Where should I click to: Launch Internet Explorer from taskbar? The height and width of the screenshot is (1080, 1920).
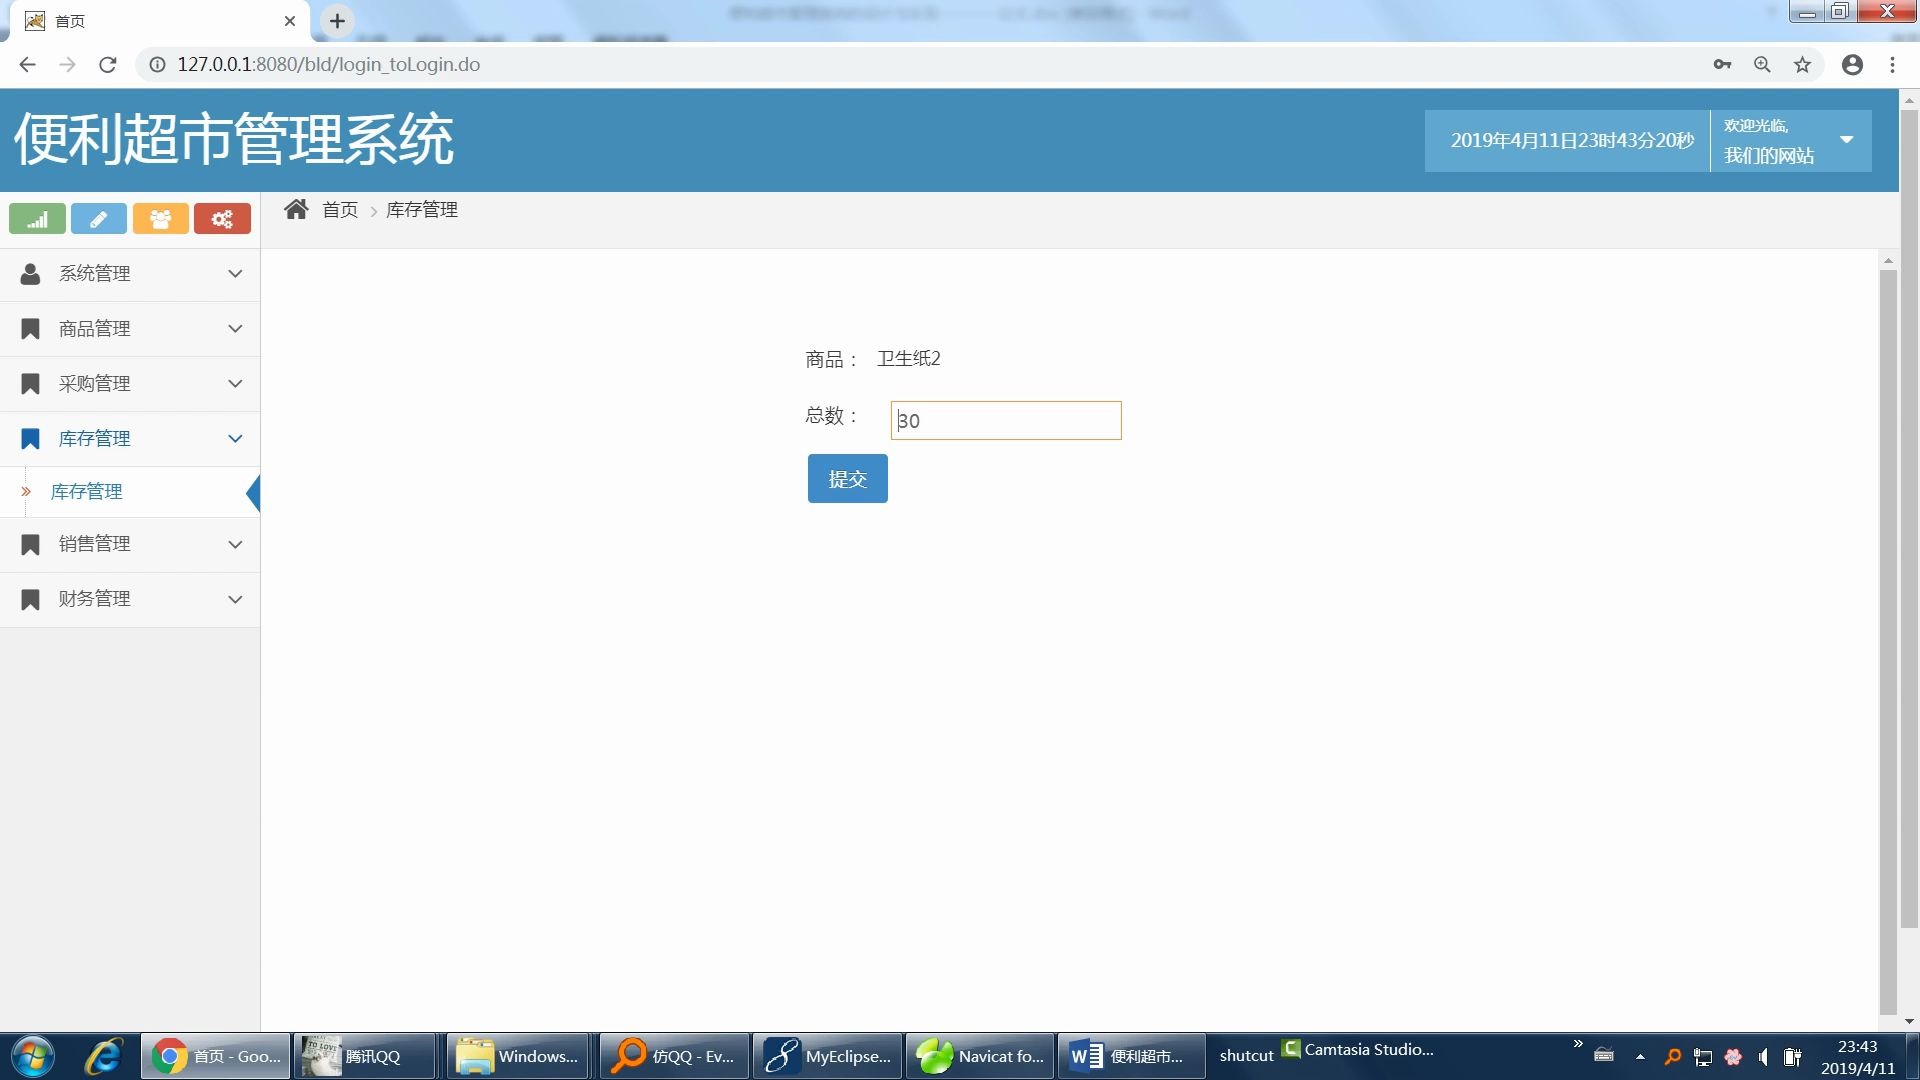103,1056
